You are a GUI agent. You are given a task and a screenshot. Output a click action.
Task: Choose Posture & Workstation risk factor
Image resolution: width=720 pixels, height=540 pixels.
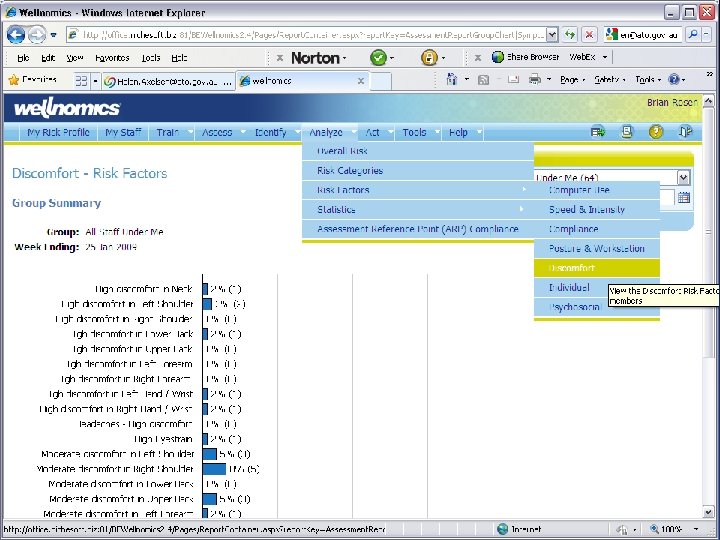(596, 248)
